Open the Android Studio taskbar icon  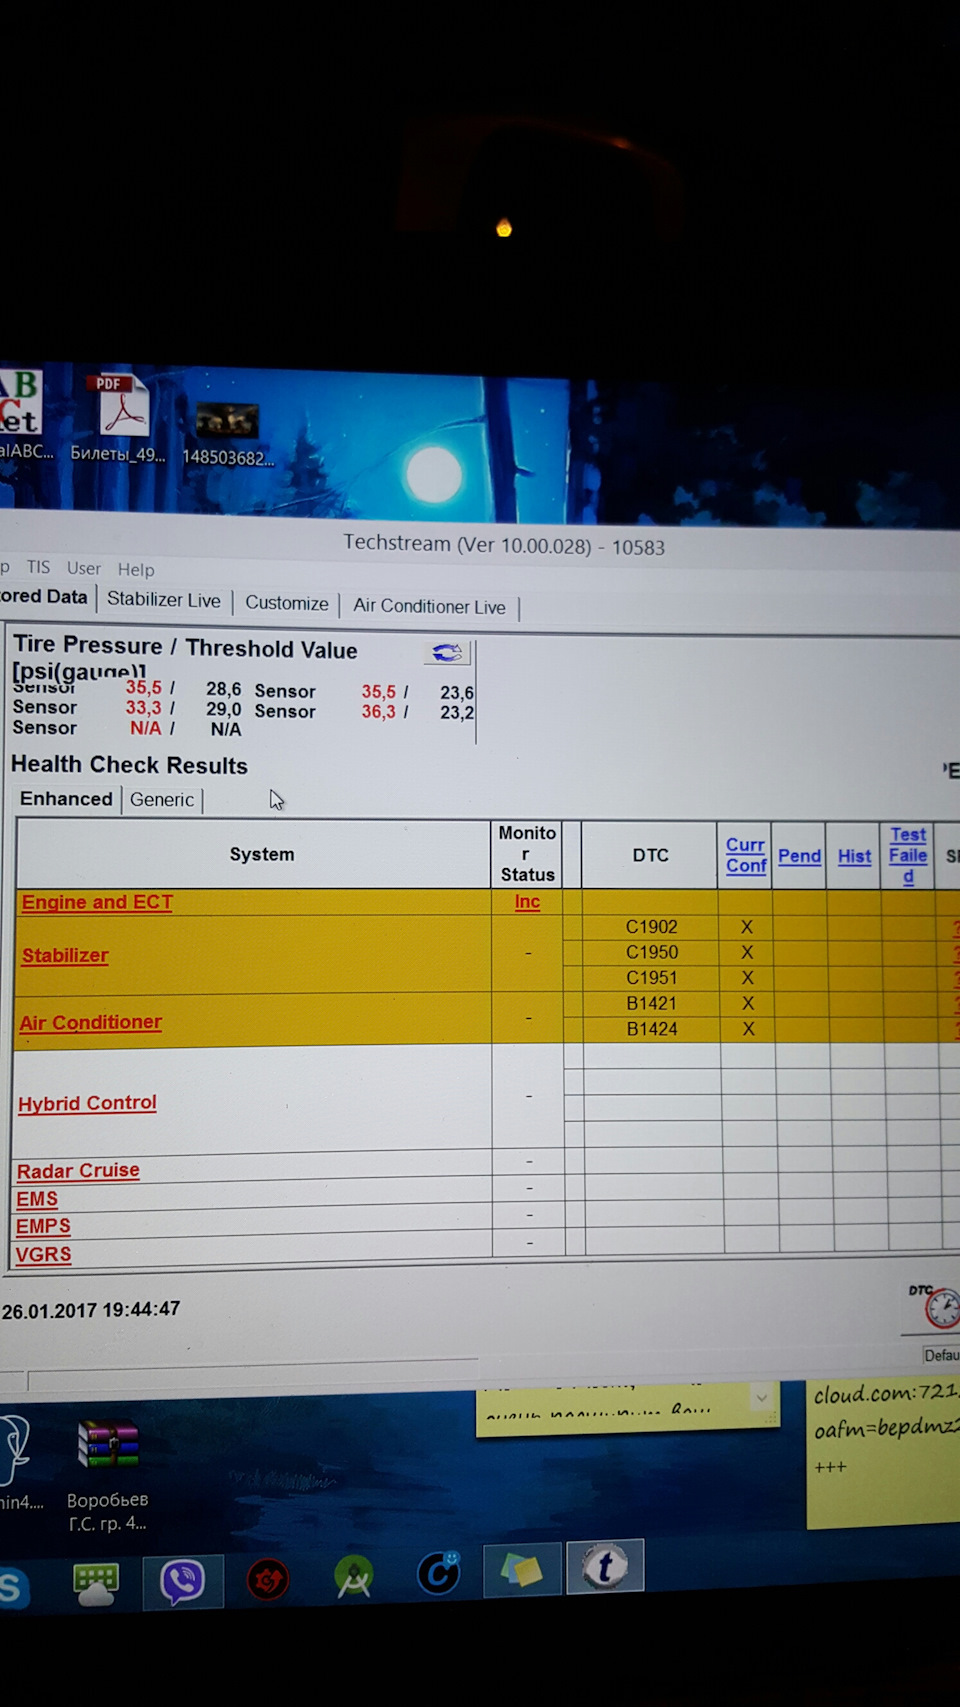[354, 1576]
